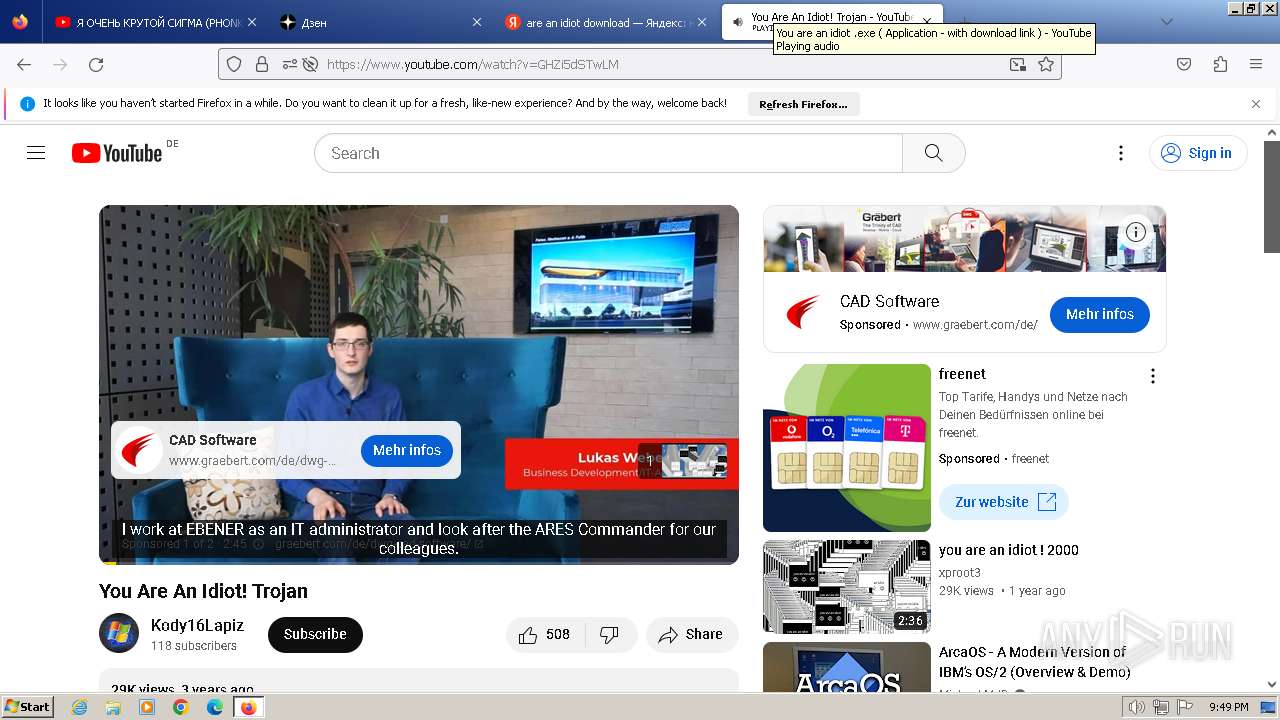This screenshot has height=720, width=1280.
Task: Subscribe to Kody16Lapiz
Action: 315,634
